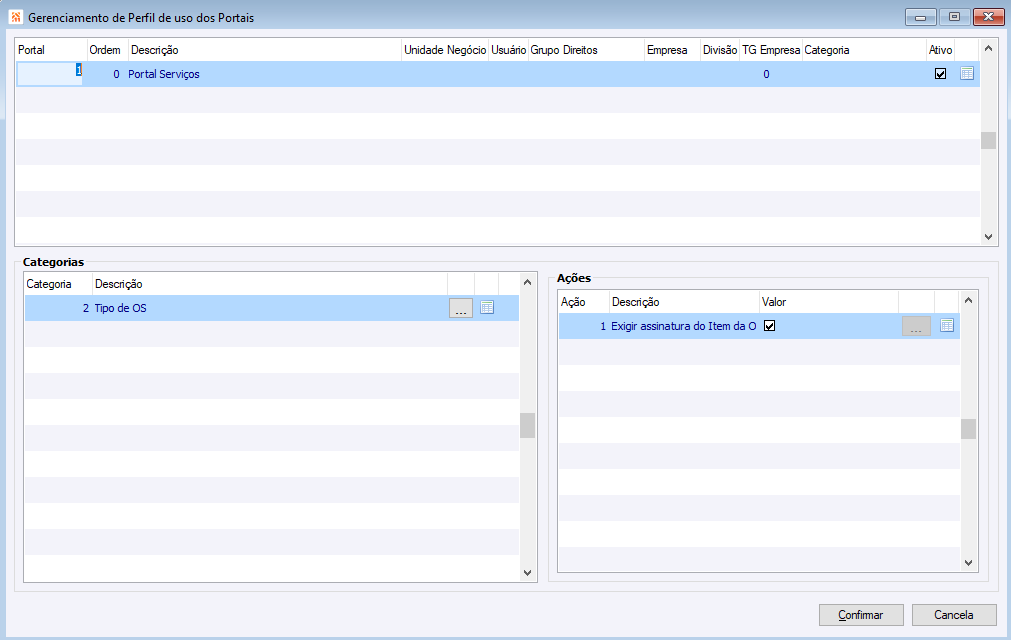Click the Portal number input cell
Screen dimensions: 1011x640
tap(50, 74)
